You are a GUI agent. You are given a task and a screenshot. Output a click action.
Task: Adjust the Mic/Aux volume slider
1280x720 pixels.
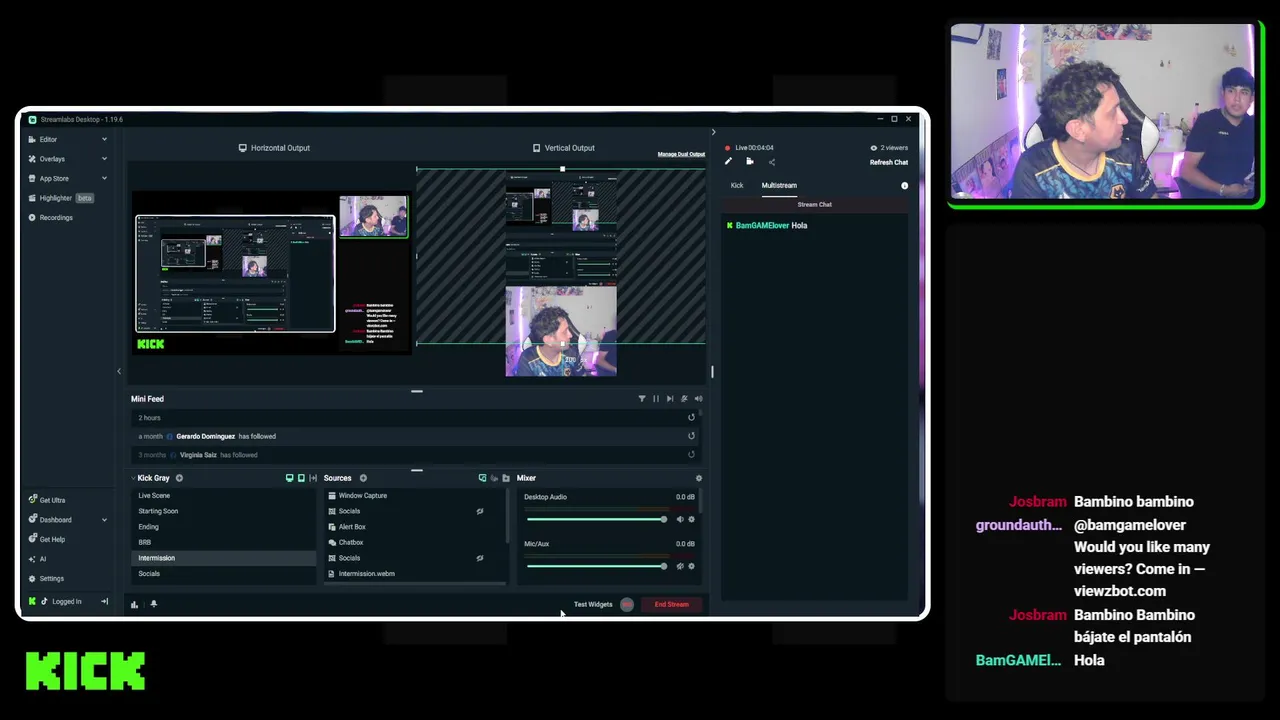pos(597,566)
